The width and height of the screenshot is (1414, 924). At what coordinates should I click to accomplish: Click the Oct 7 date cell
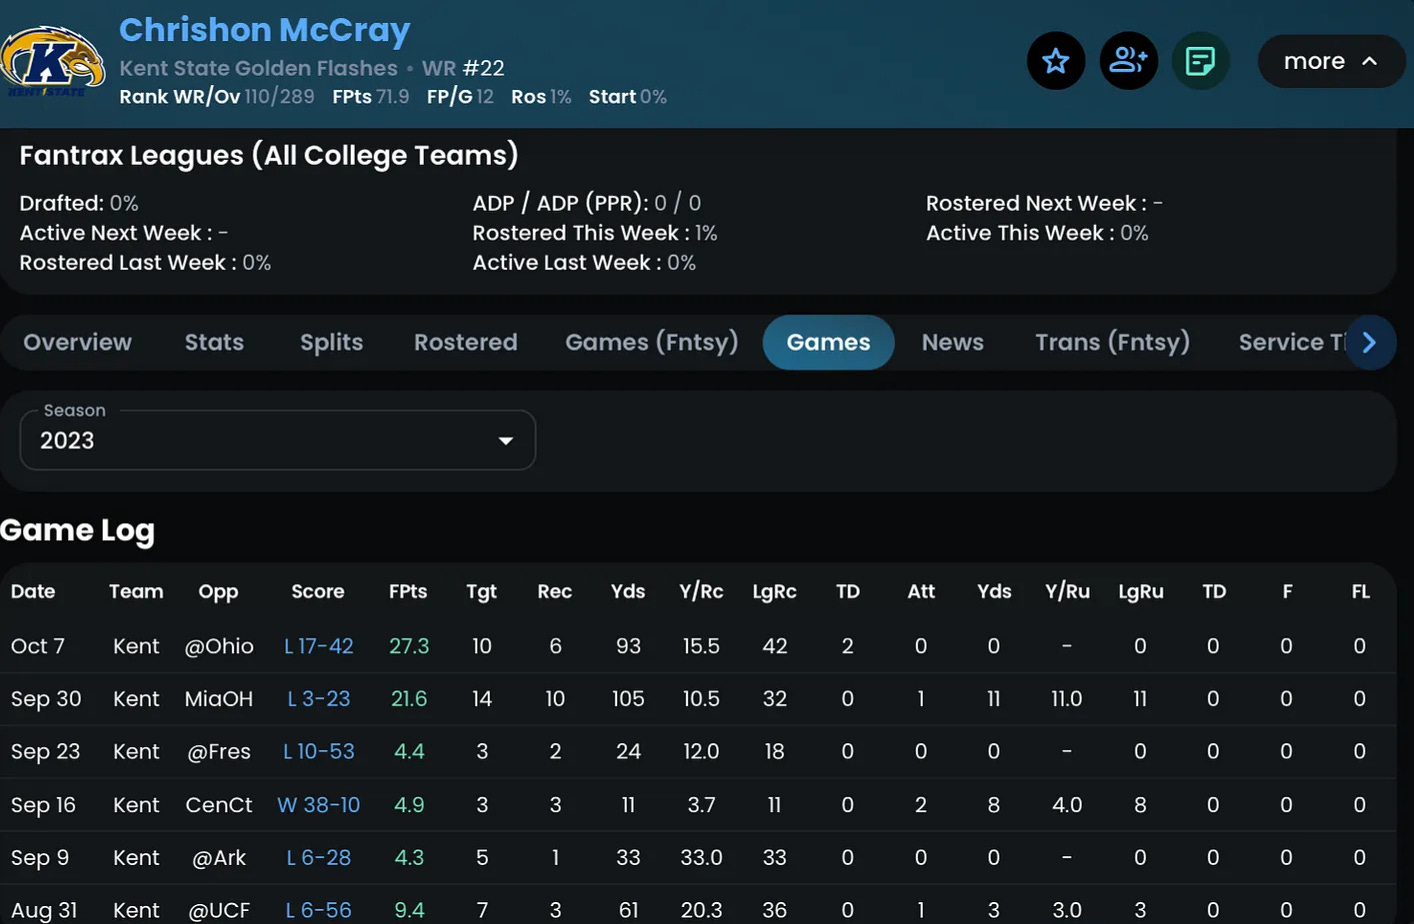tap(38, 646)
